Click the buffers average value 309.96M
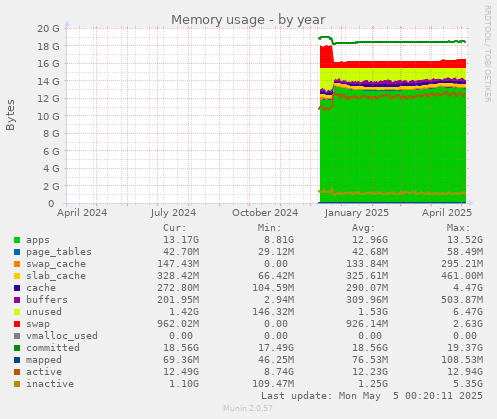Image resolution: width=497 pixels, height=419 pixels. [x=367, y=300]
